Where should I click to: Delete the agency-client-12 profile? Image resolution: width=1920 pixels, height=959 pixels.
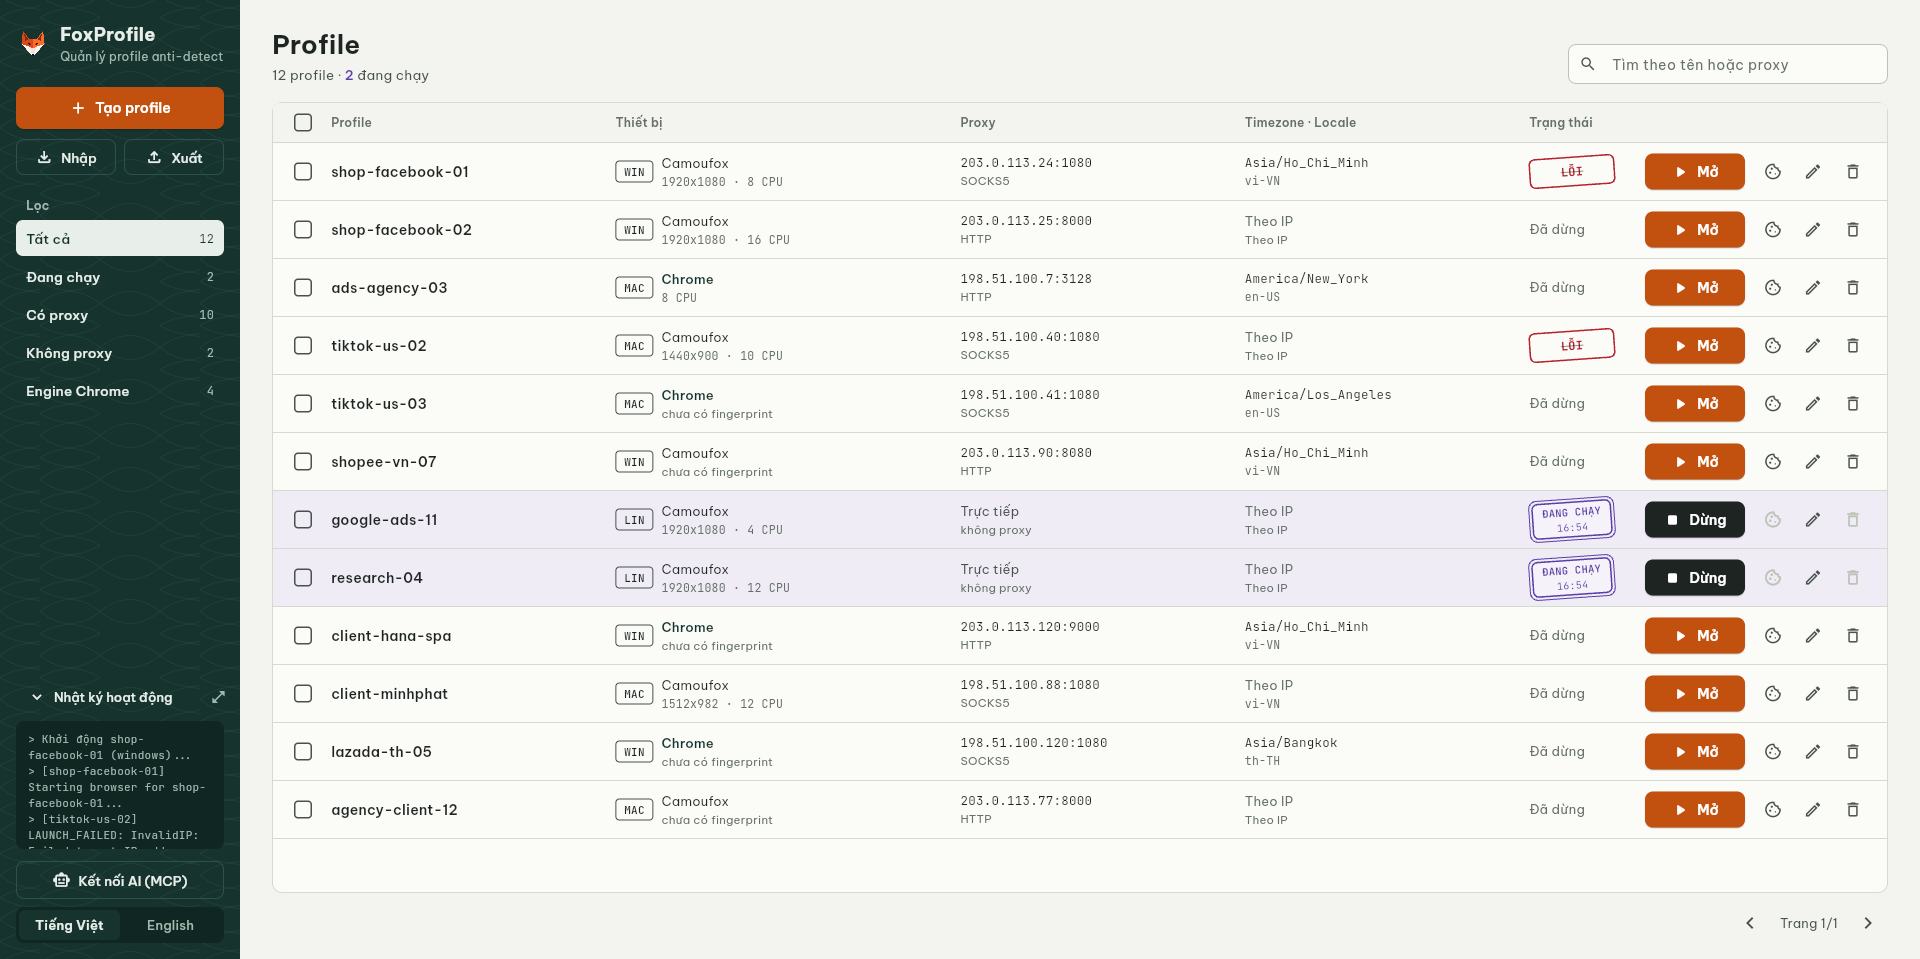(1853, 810)
